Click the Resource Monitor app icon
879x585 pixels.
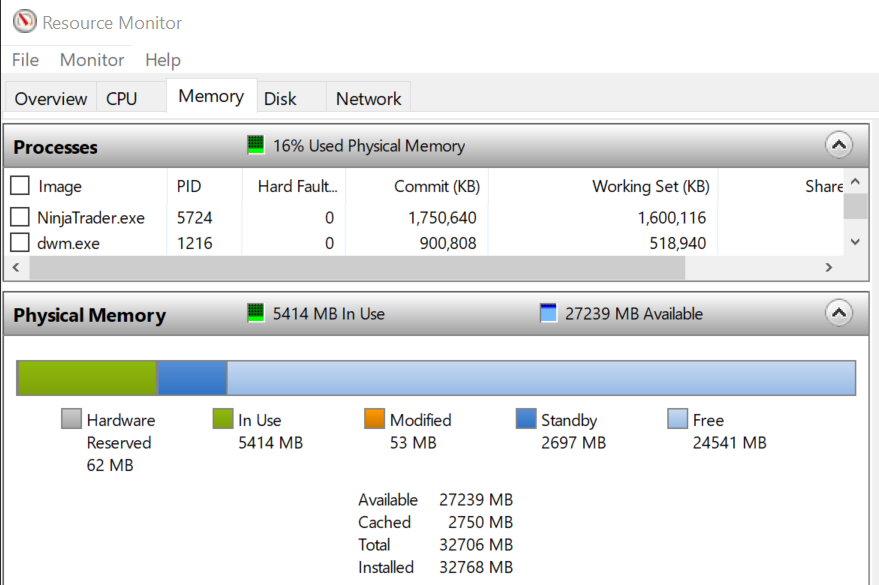tap(25, 22)
